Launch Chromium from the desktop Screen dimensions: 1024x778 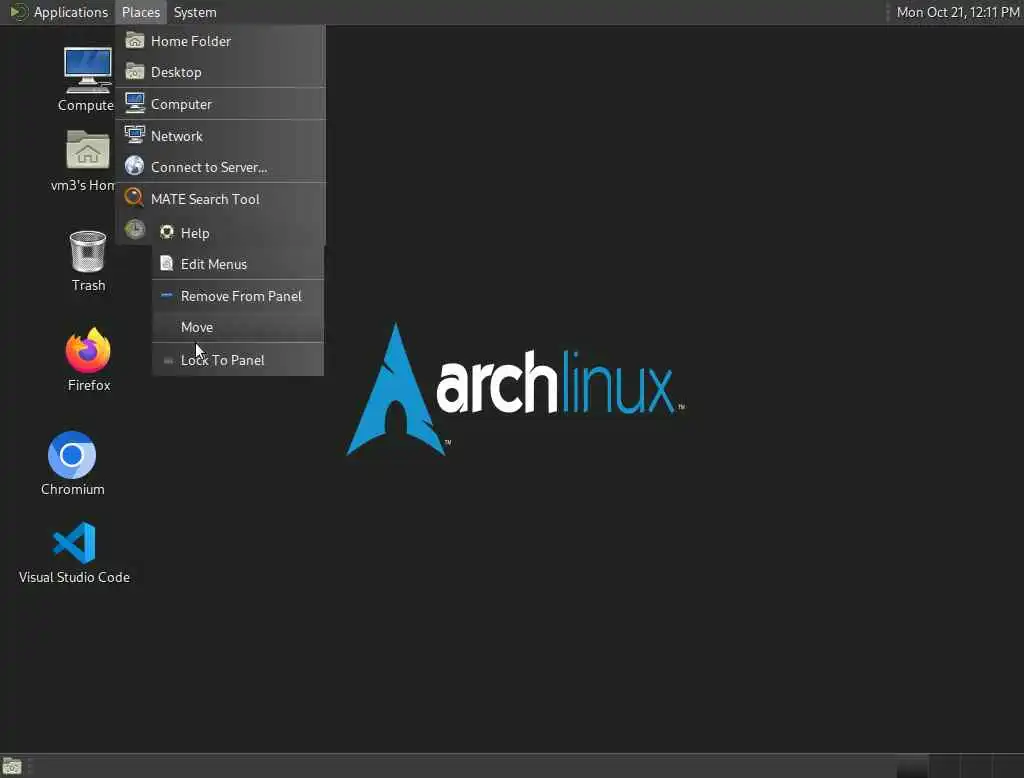(72, 455)
